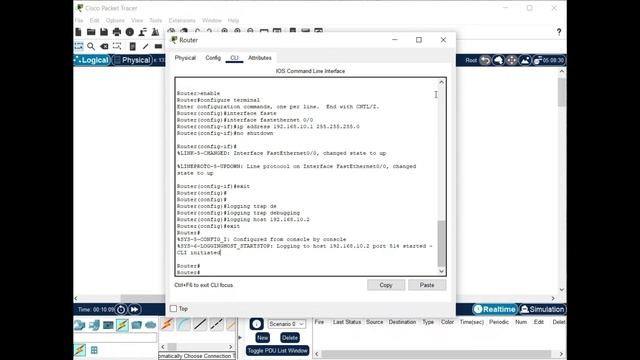Click the Environment time 05:08:30 button

coord(549,60)
